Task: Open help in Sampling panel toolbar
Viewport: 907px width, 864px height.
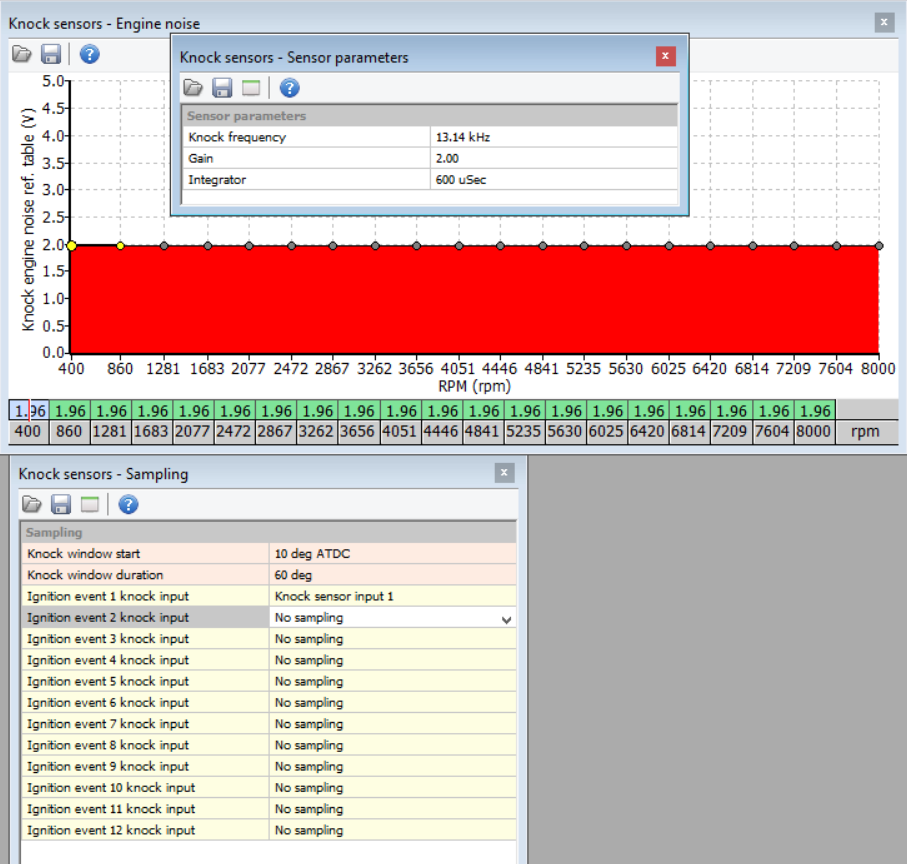Action: pyautogui.click(x=128, y=504)
